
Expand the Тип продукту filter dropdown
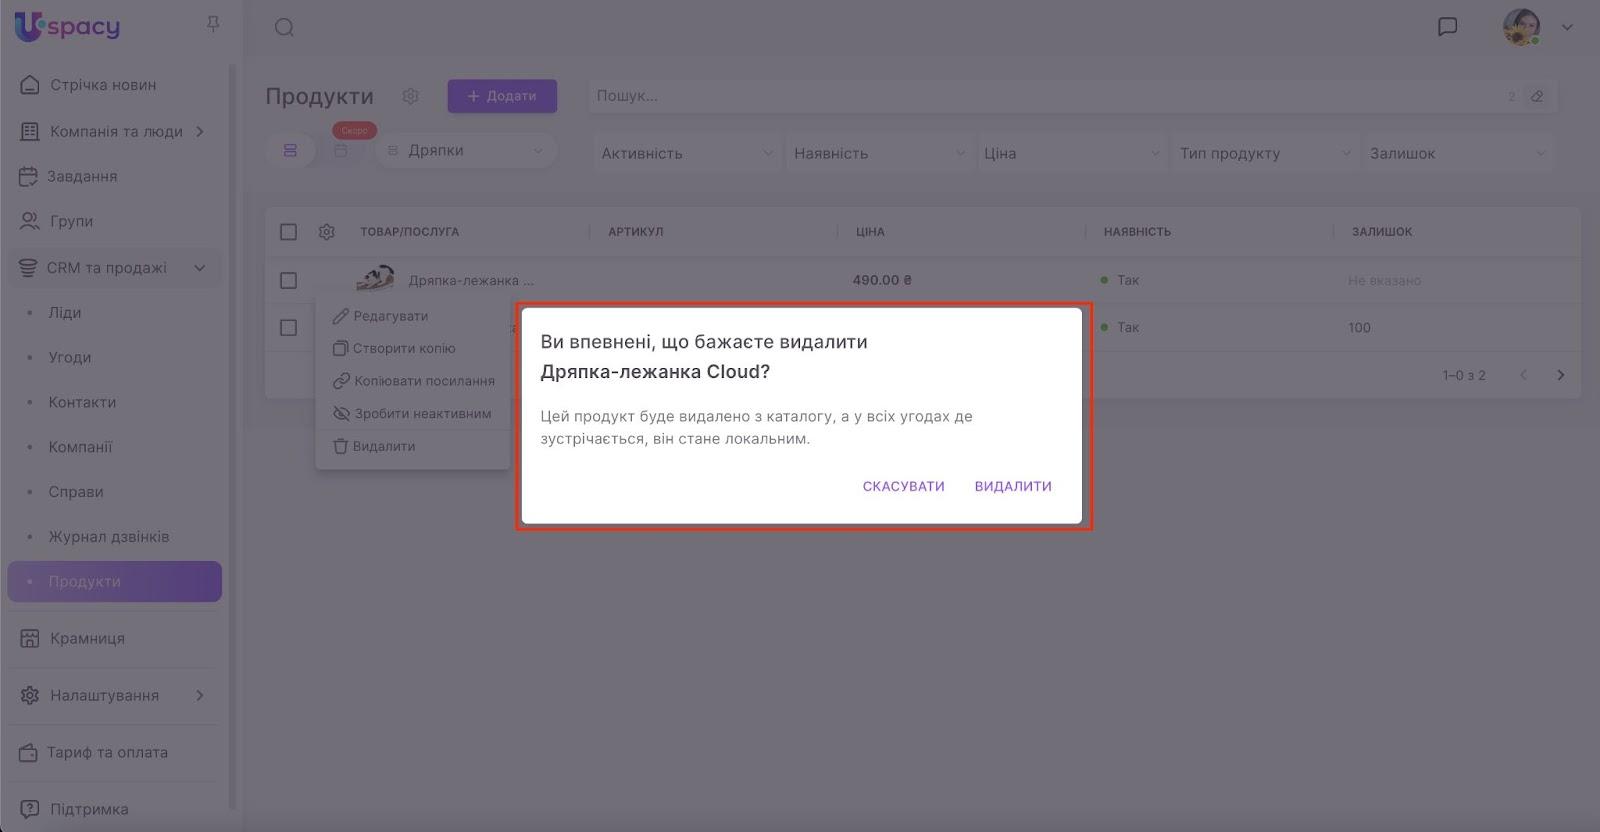coord(1264,153)
